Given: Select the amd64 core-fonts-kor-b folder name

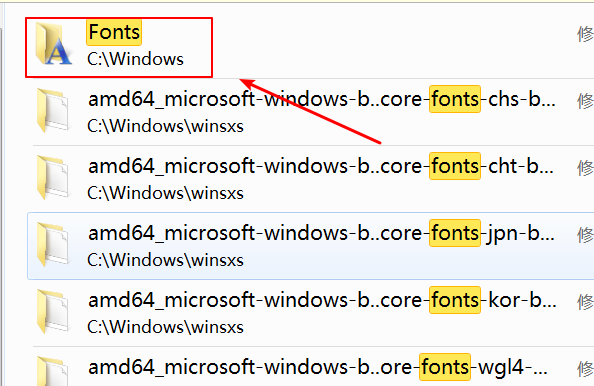Looking at the screenshot, I should tap(322, 300).
